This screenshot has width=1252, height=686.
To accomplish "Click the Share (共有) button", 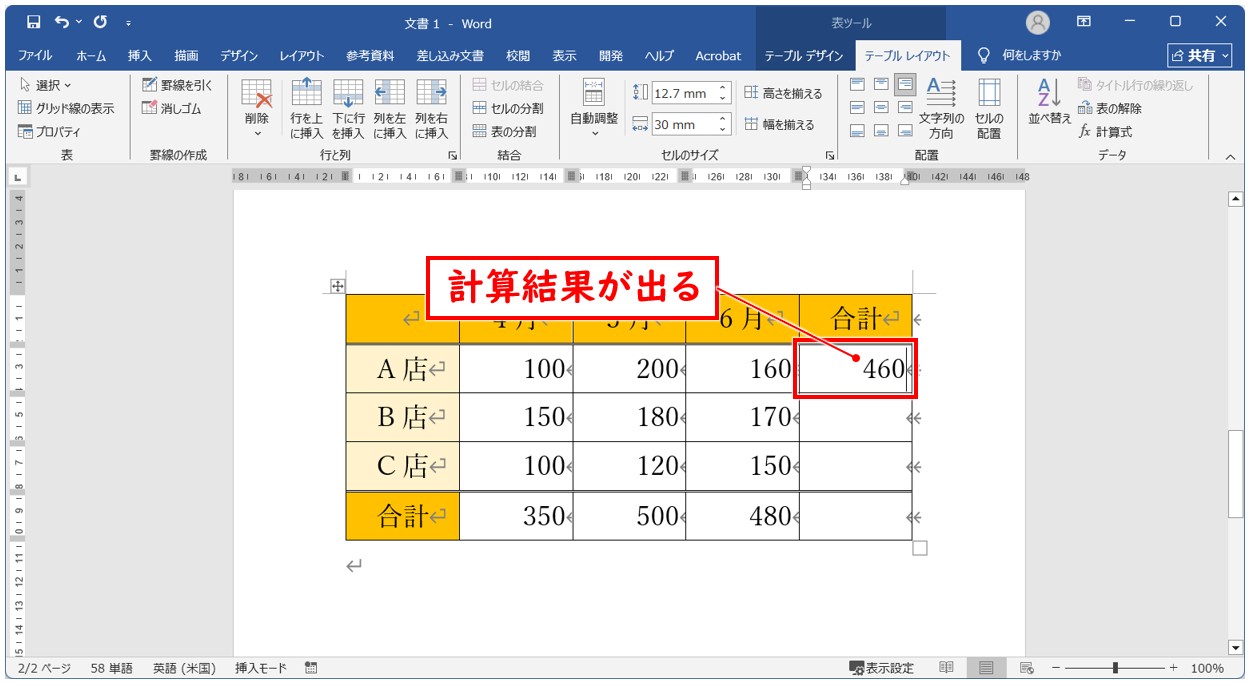I will tap(1199, 56).
